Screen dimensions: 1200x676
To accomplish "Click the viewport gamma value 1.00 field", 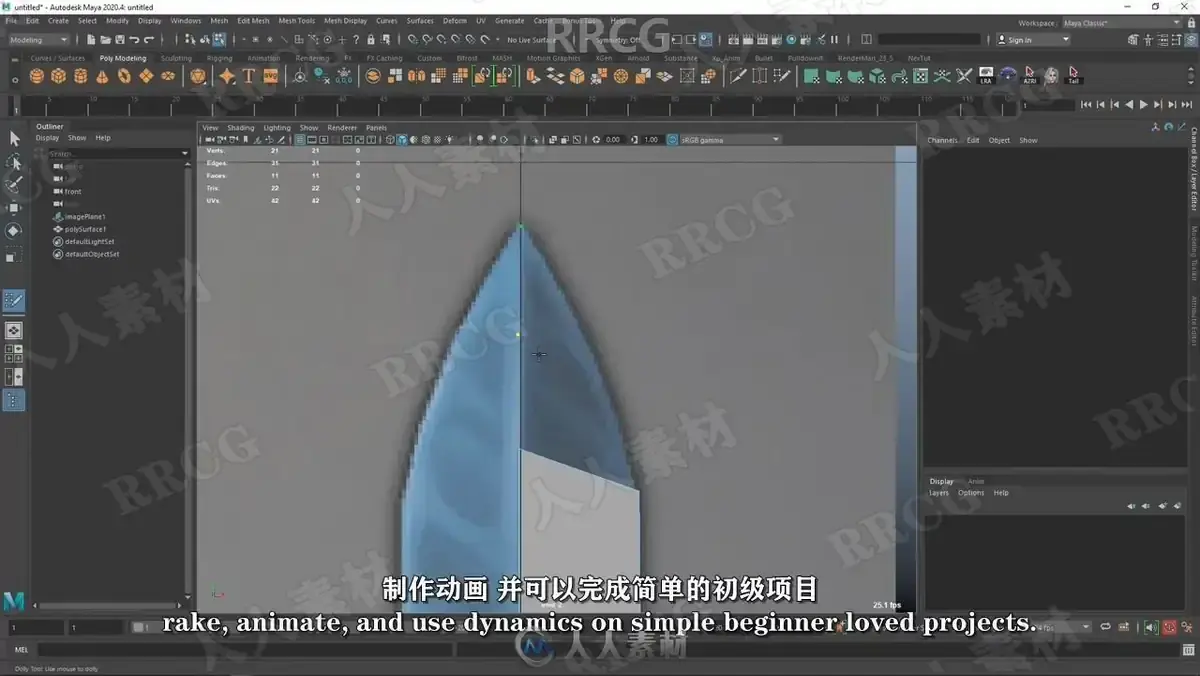I will (651, 140).
